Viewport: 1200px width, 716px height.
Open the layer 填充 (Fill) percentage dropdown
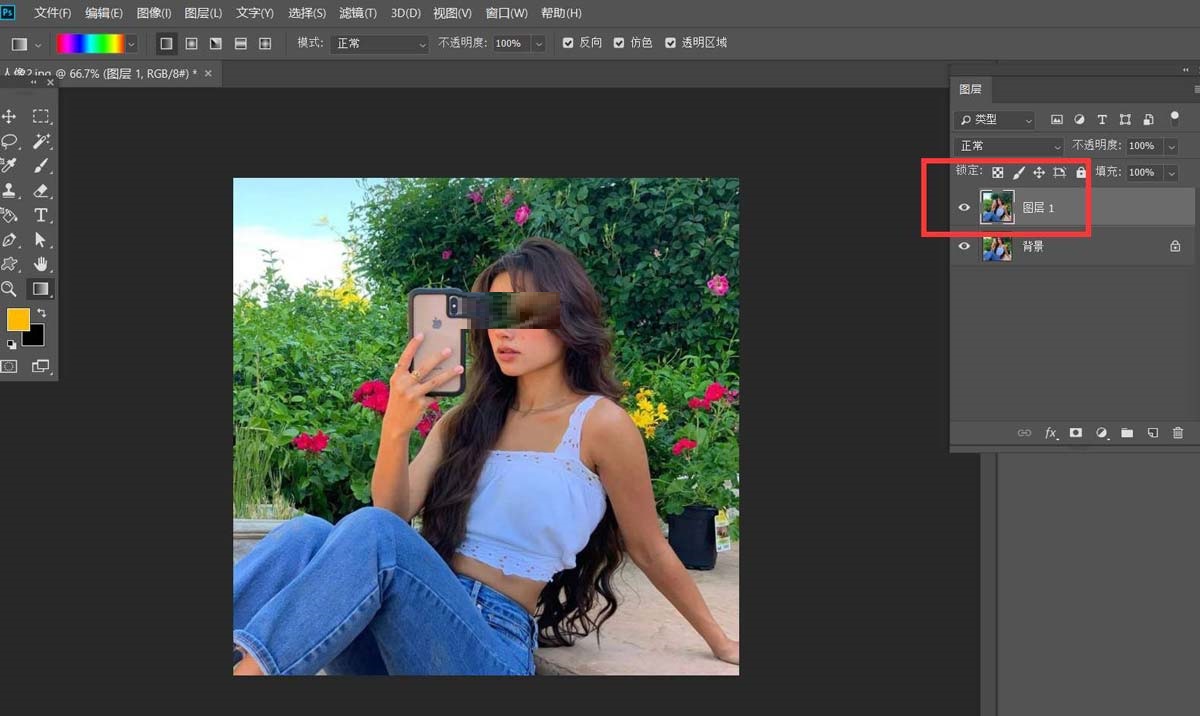tap(1171, 173)
